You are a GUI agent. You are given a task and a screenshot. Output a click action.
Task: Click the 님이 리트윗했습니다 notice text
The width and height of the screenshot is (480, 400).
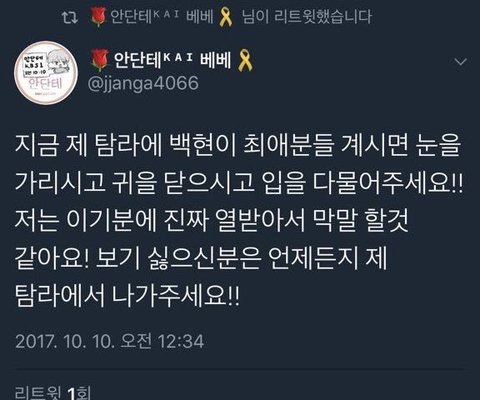306,17
